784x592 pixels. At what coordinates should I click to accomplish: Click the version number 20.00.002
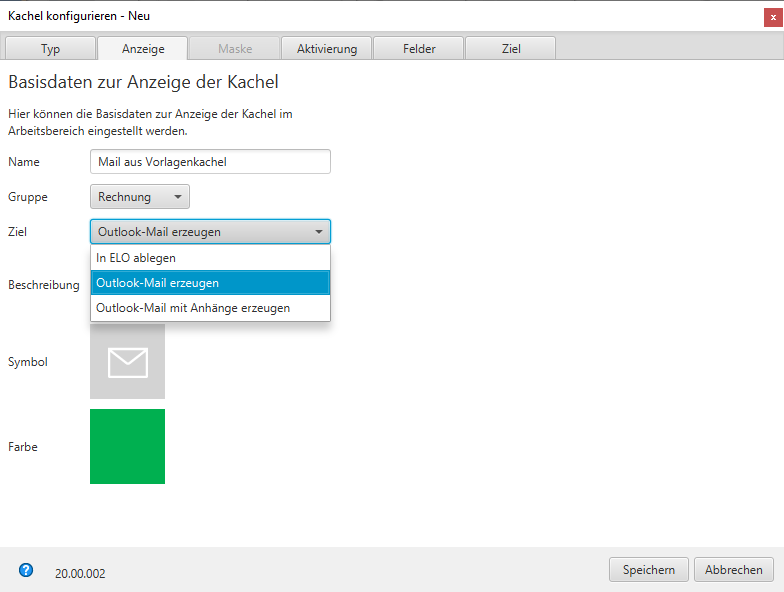pyautogui.click(x=80, y=574)
